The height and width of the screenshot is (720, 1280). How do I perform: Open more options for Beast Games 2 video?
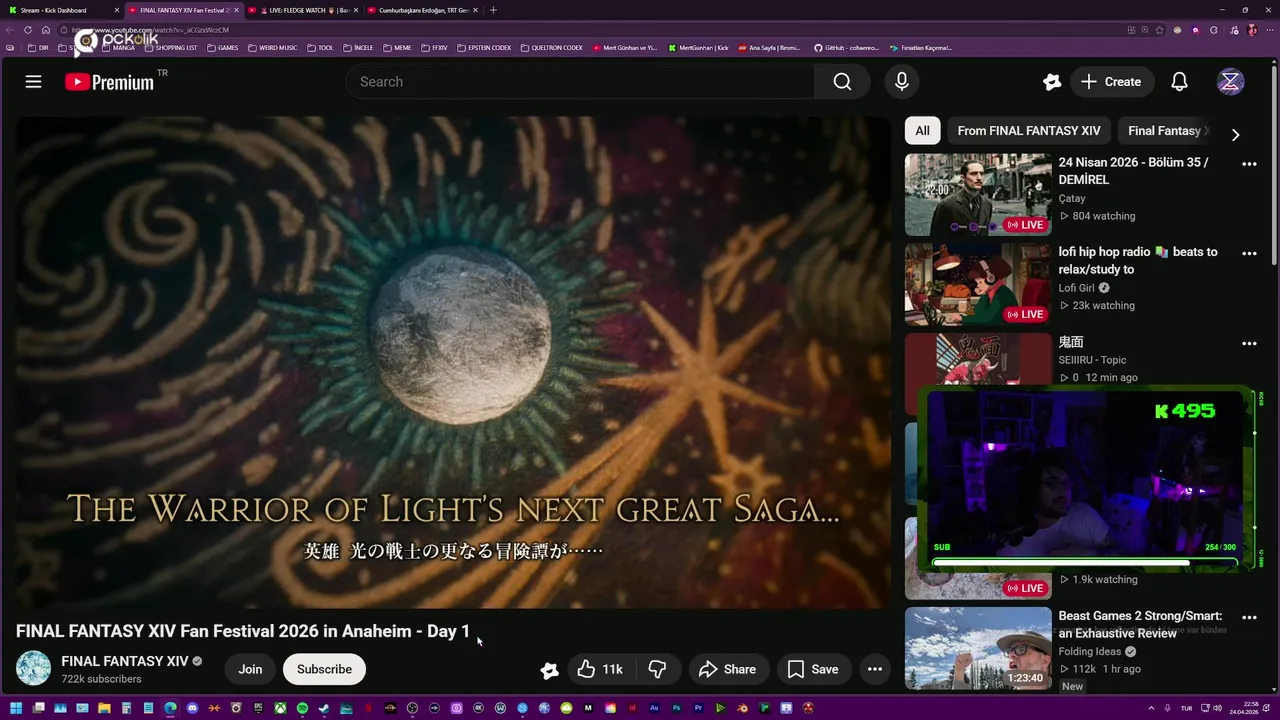(x=1249, y=618)
